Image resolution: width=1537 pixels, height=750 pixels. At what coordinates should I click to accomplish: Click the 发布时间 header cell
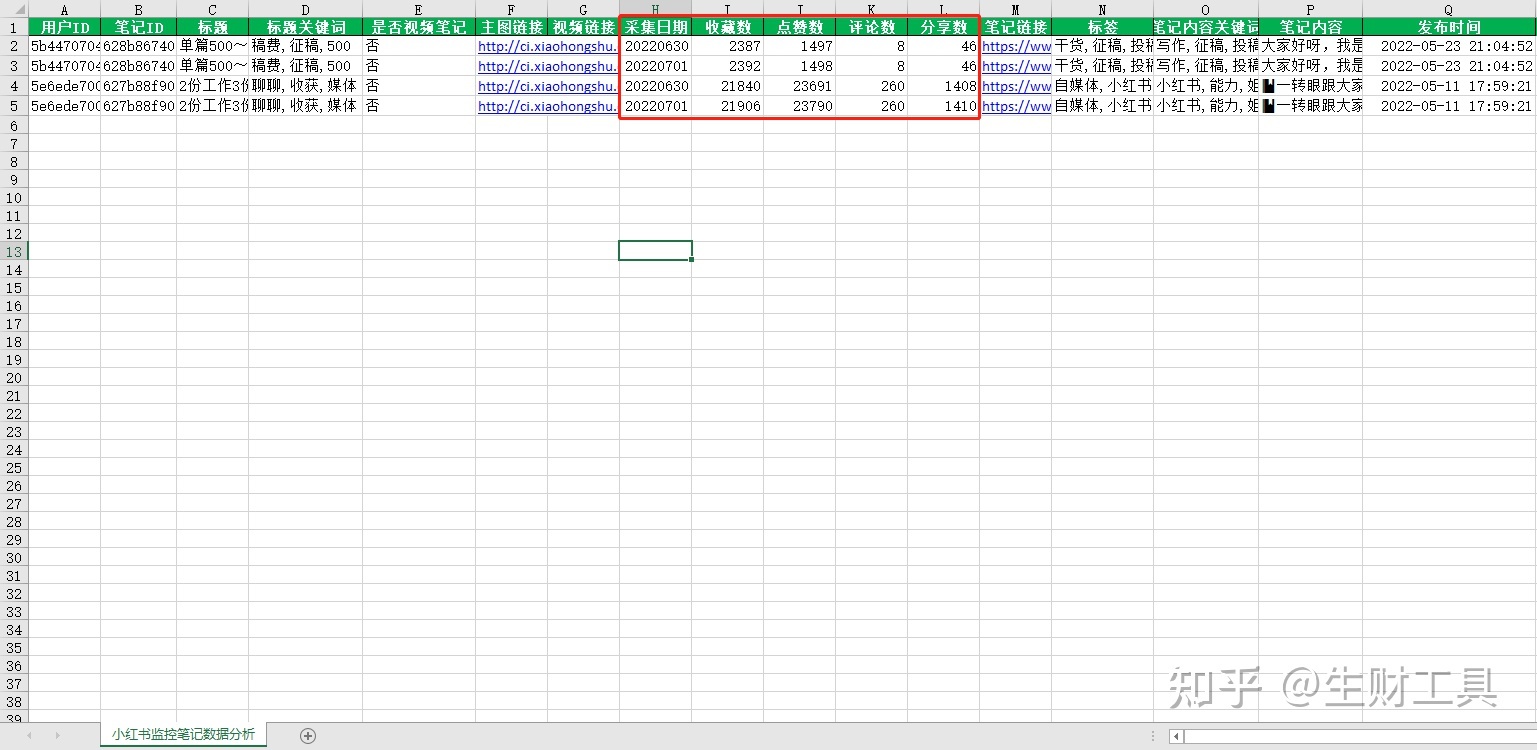1448,27
